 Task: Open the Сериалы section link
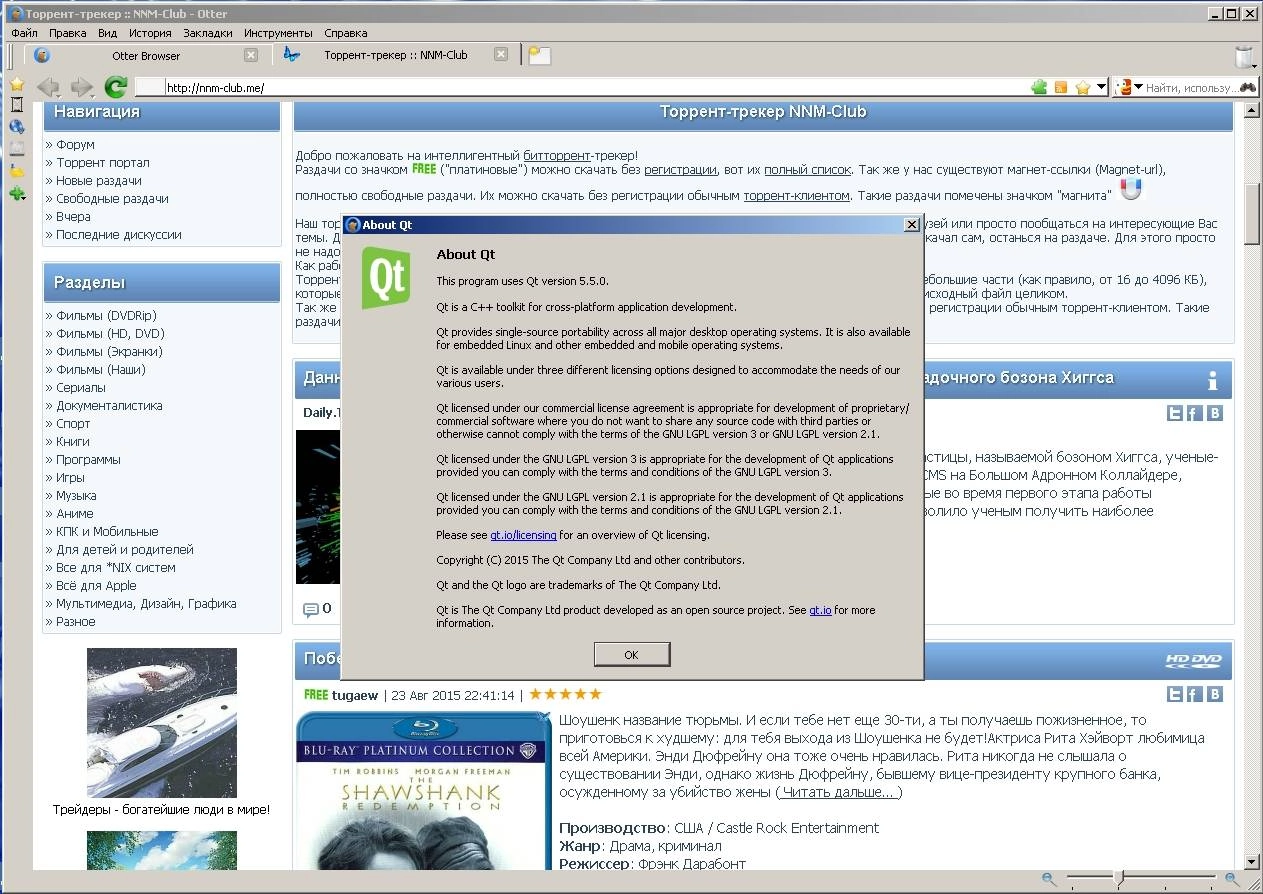point(81,387)
